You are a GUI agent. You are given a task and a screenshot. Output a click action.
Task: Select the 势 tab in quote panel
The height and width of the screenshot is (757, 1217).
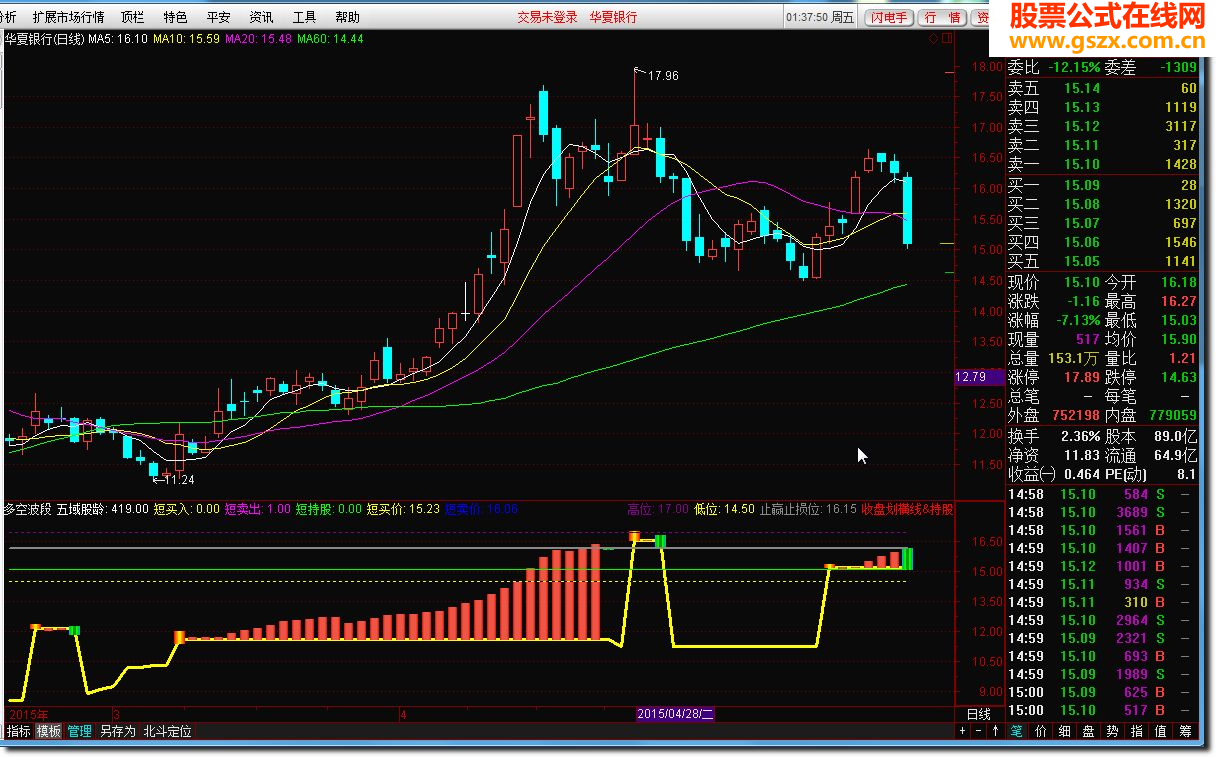click(x=1112, y=731)
